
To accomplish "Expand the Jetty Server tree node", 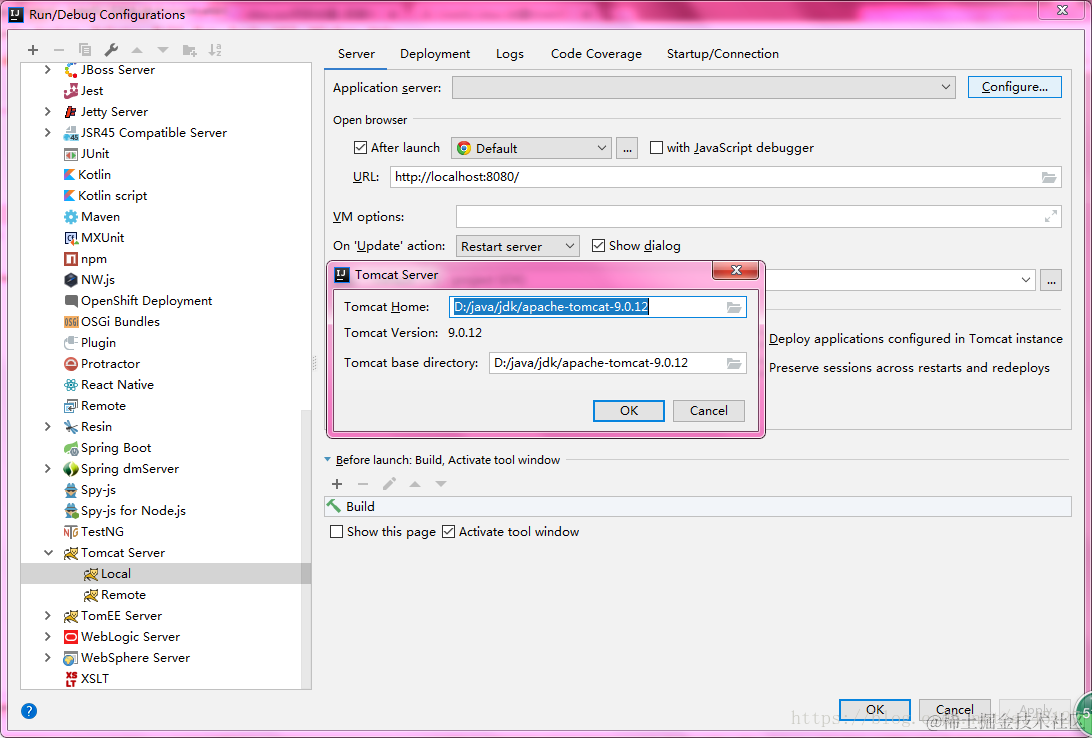I will [47, 111].
